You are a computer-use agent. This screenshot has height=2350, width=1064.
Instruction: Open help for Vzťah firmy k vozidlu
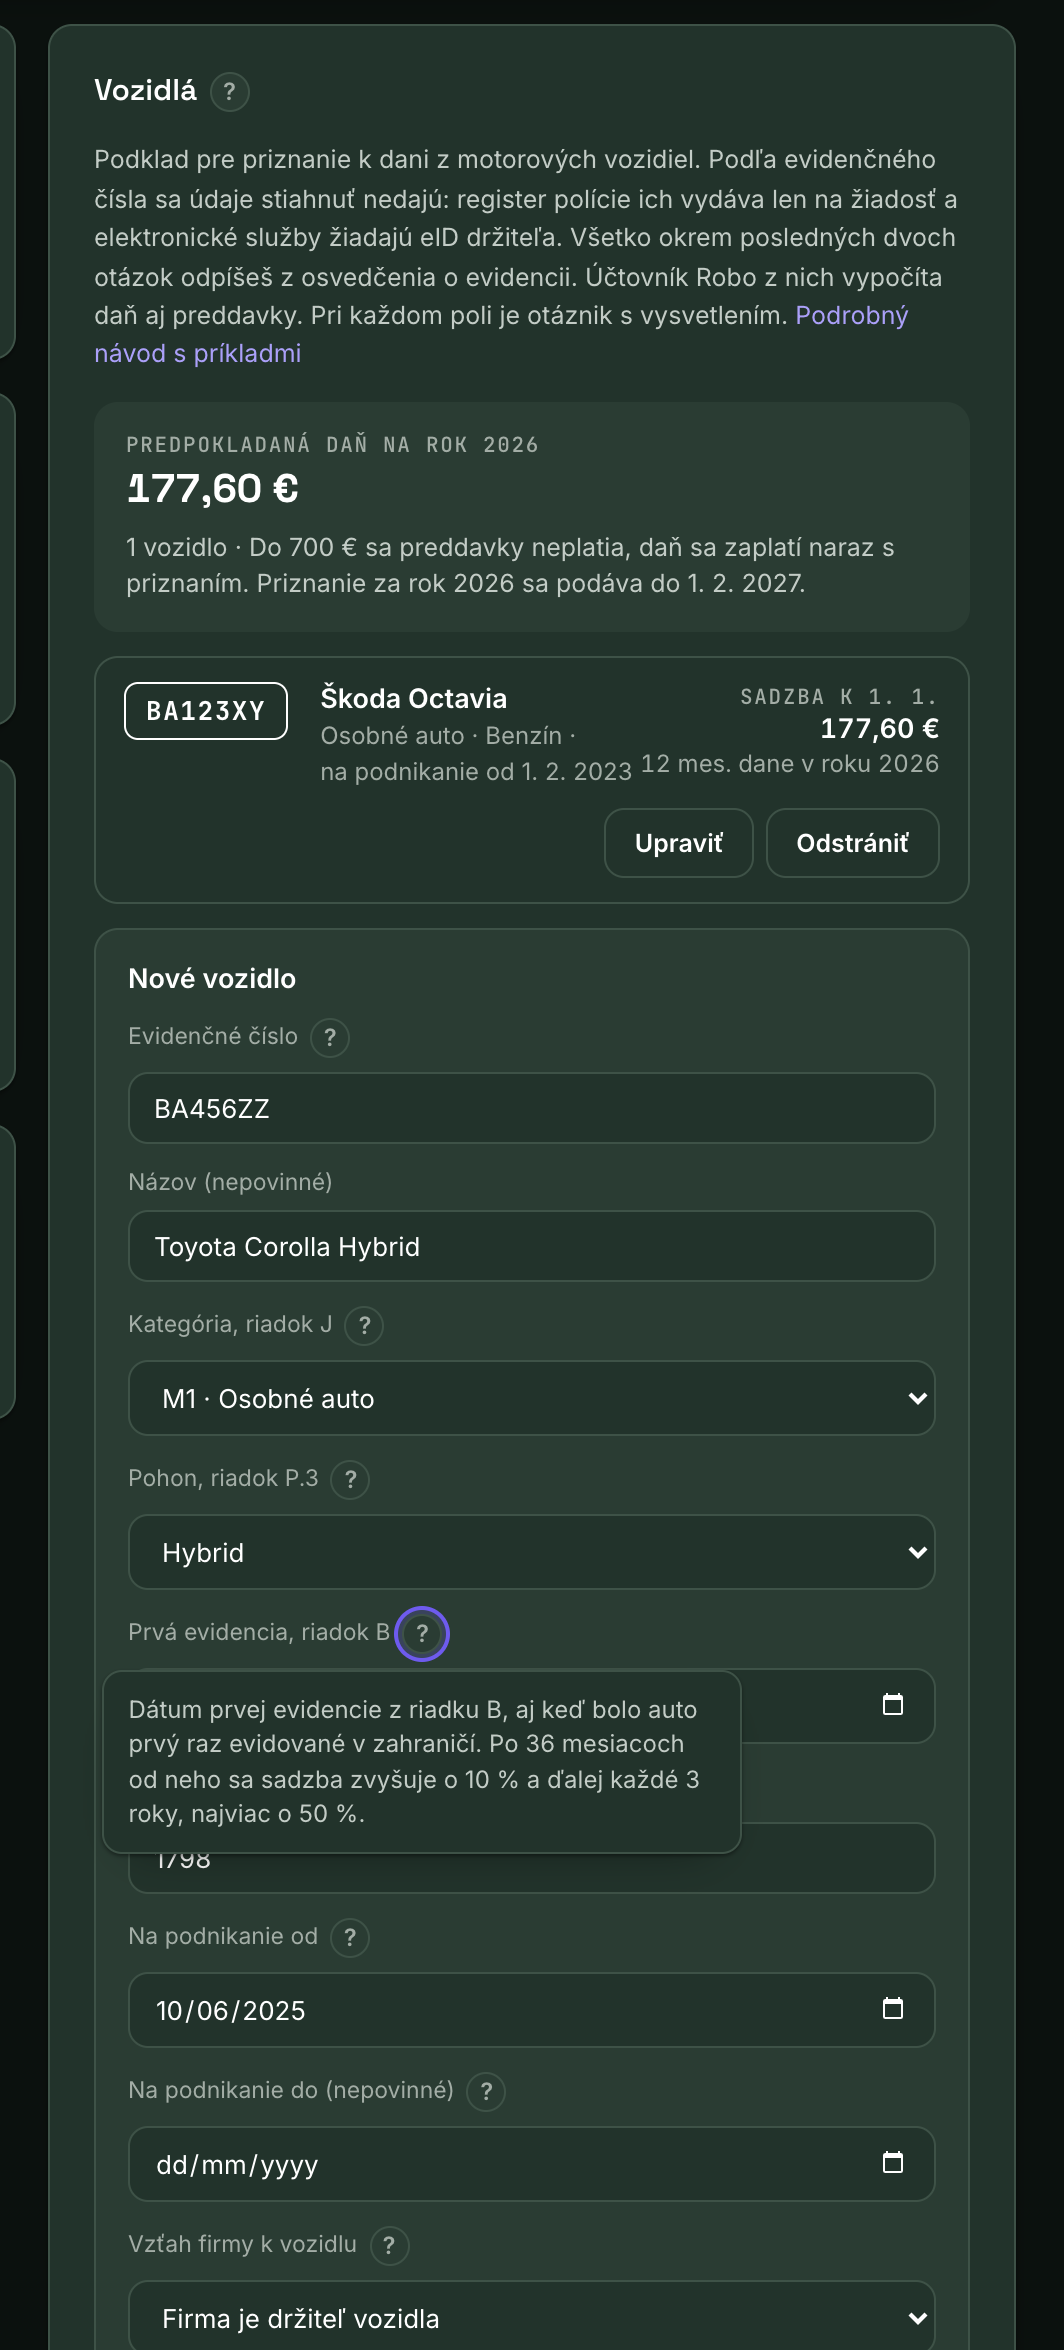click(389, 2246)
